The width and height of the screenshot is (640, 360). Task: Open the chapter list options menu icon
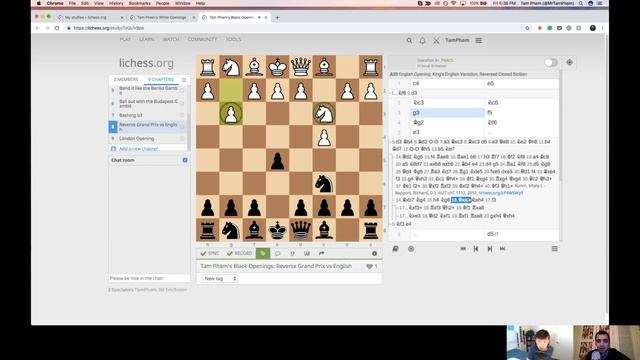click(x=184, y=80)
